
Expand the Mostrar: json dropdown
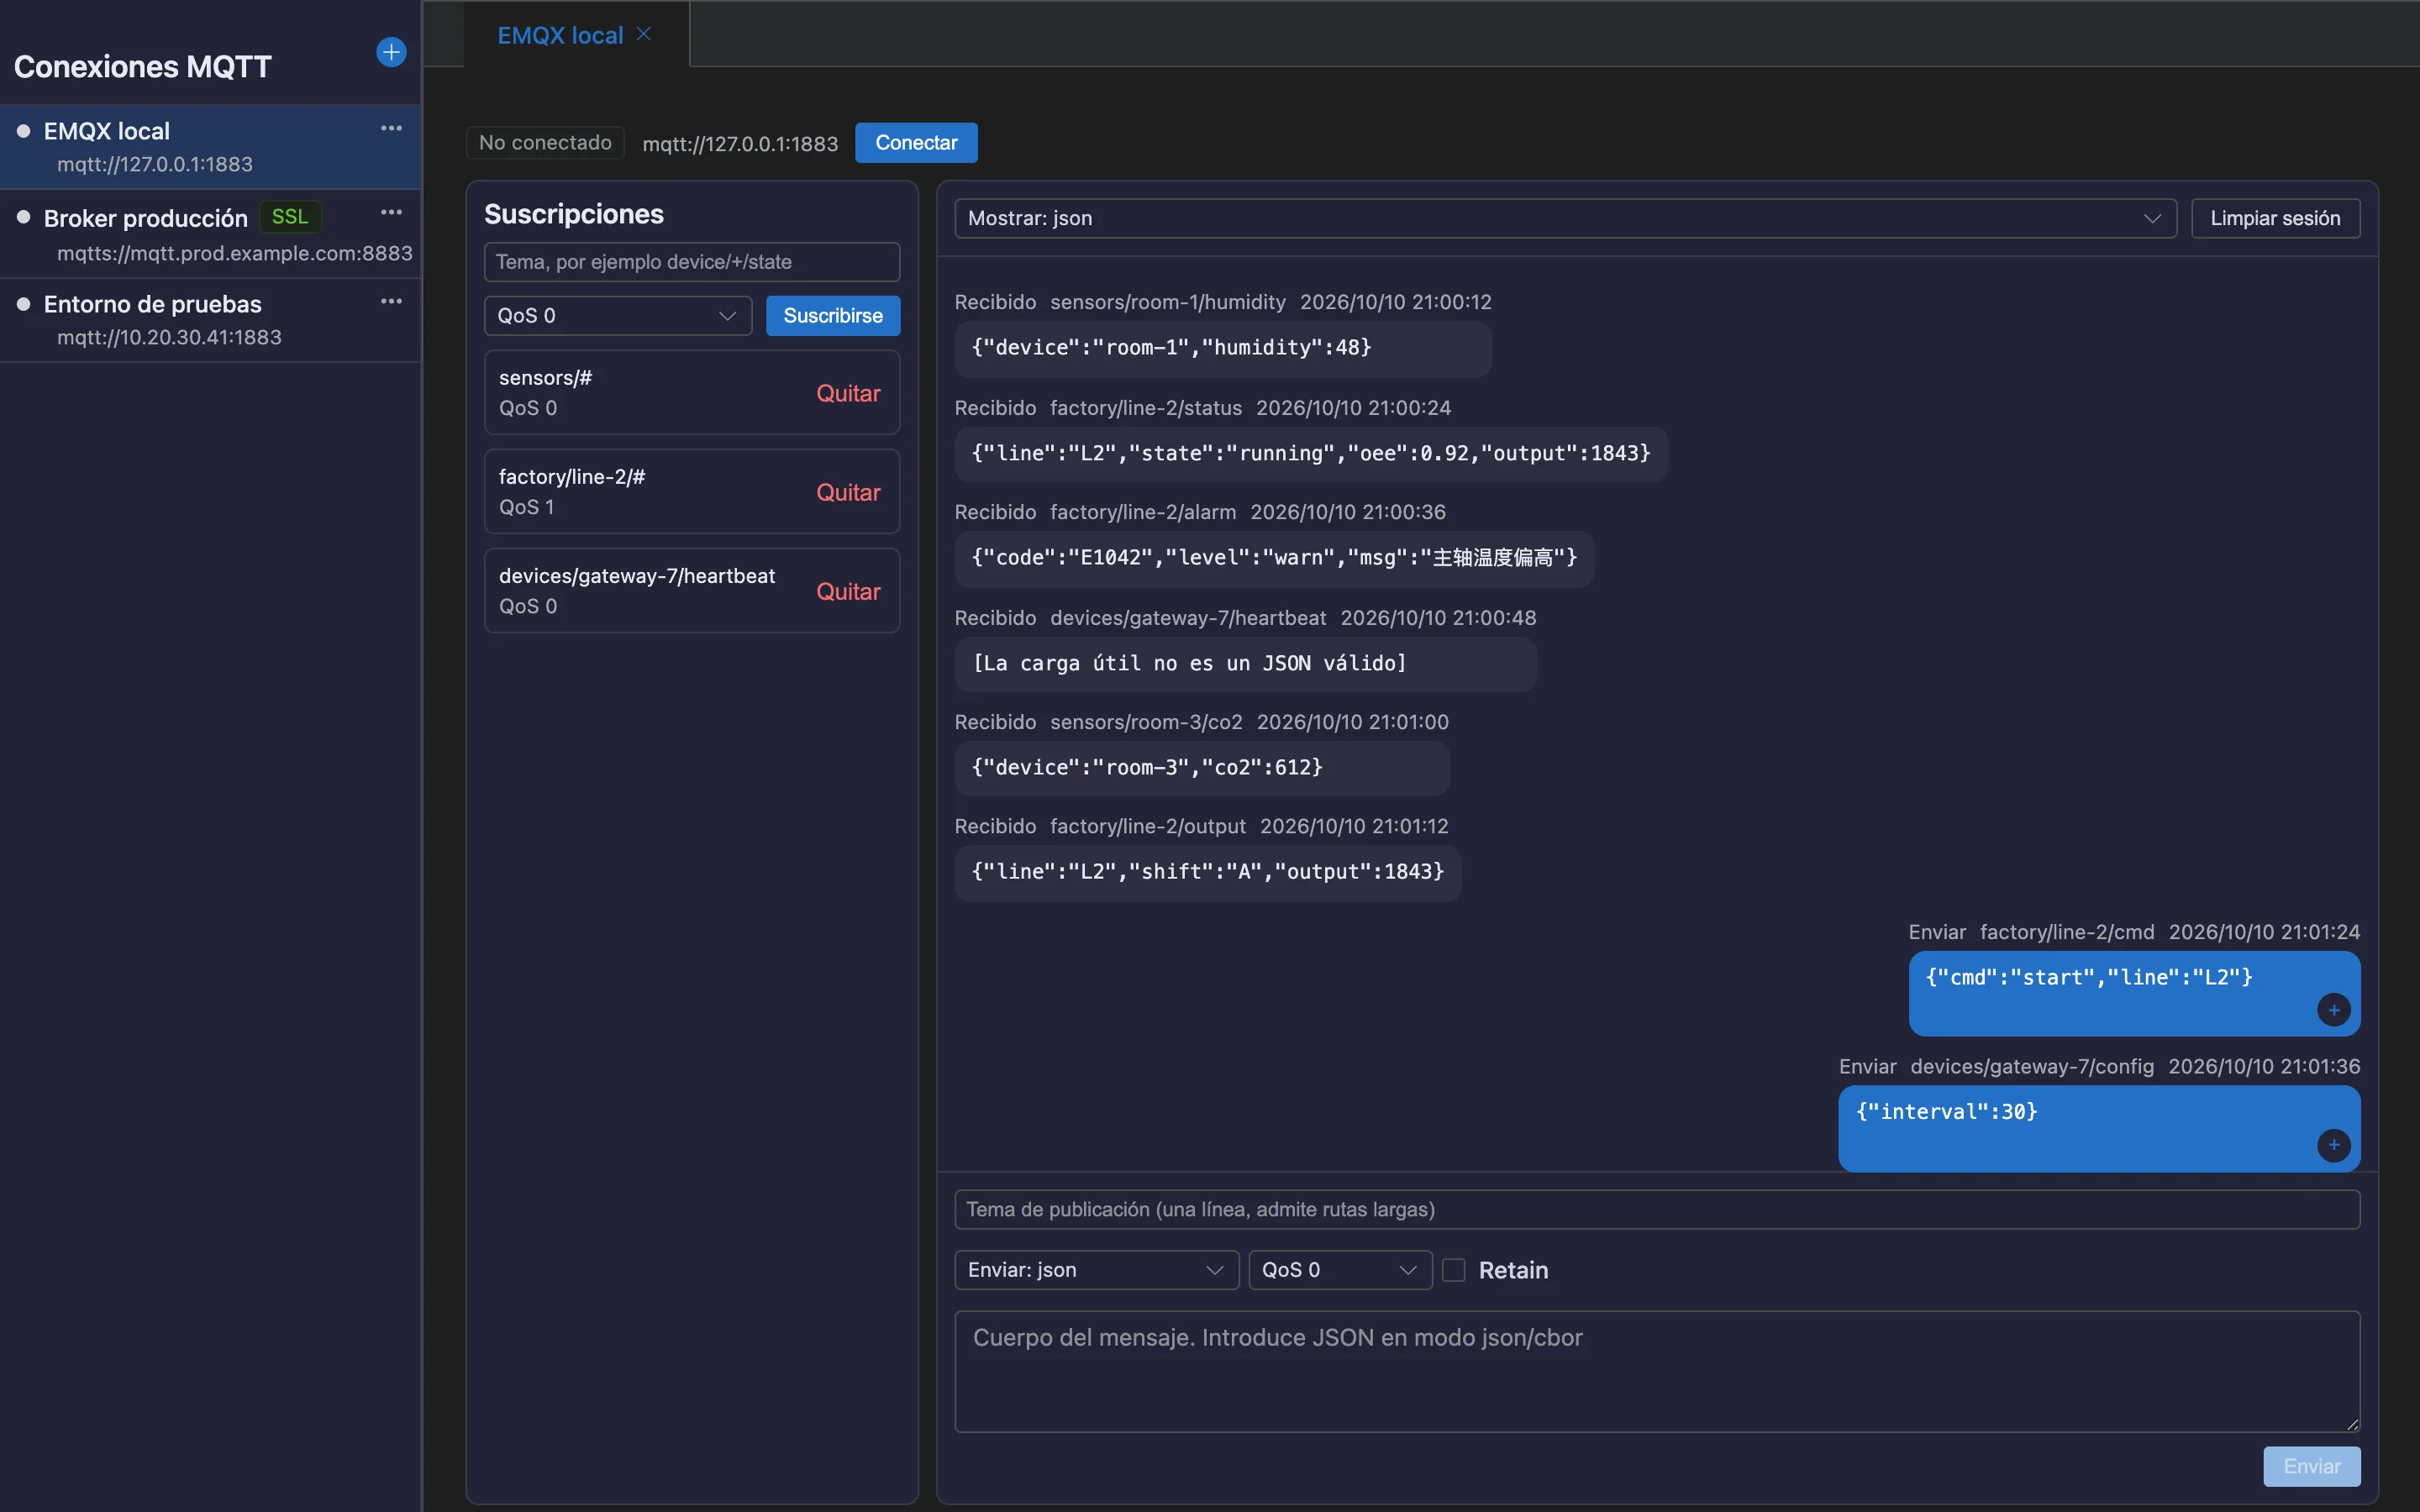point(1565,218)
